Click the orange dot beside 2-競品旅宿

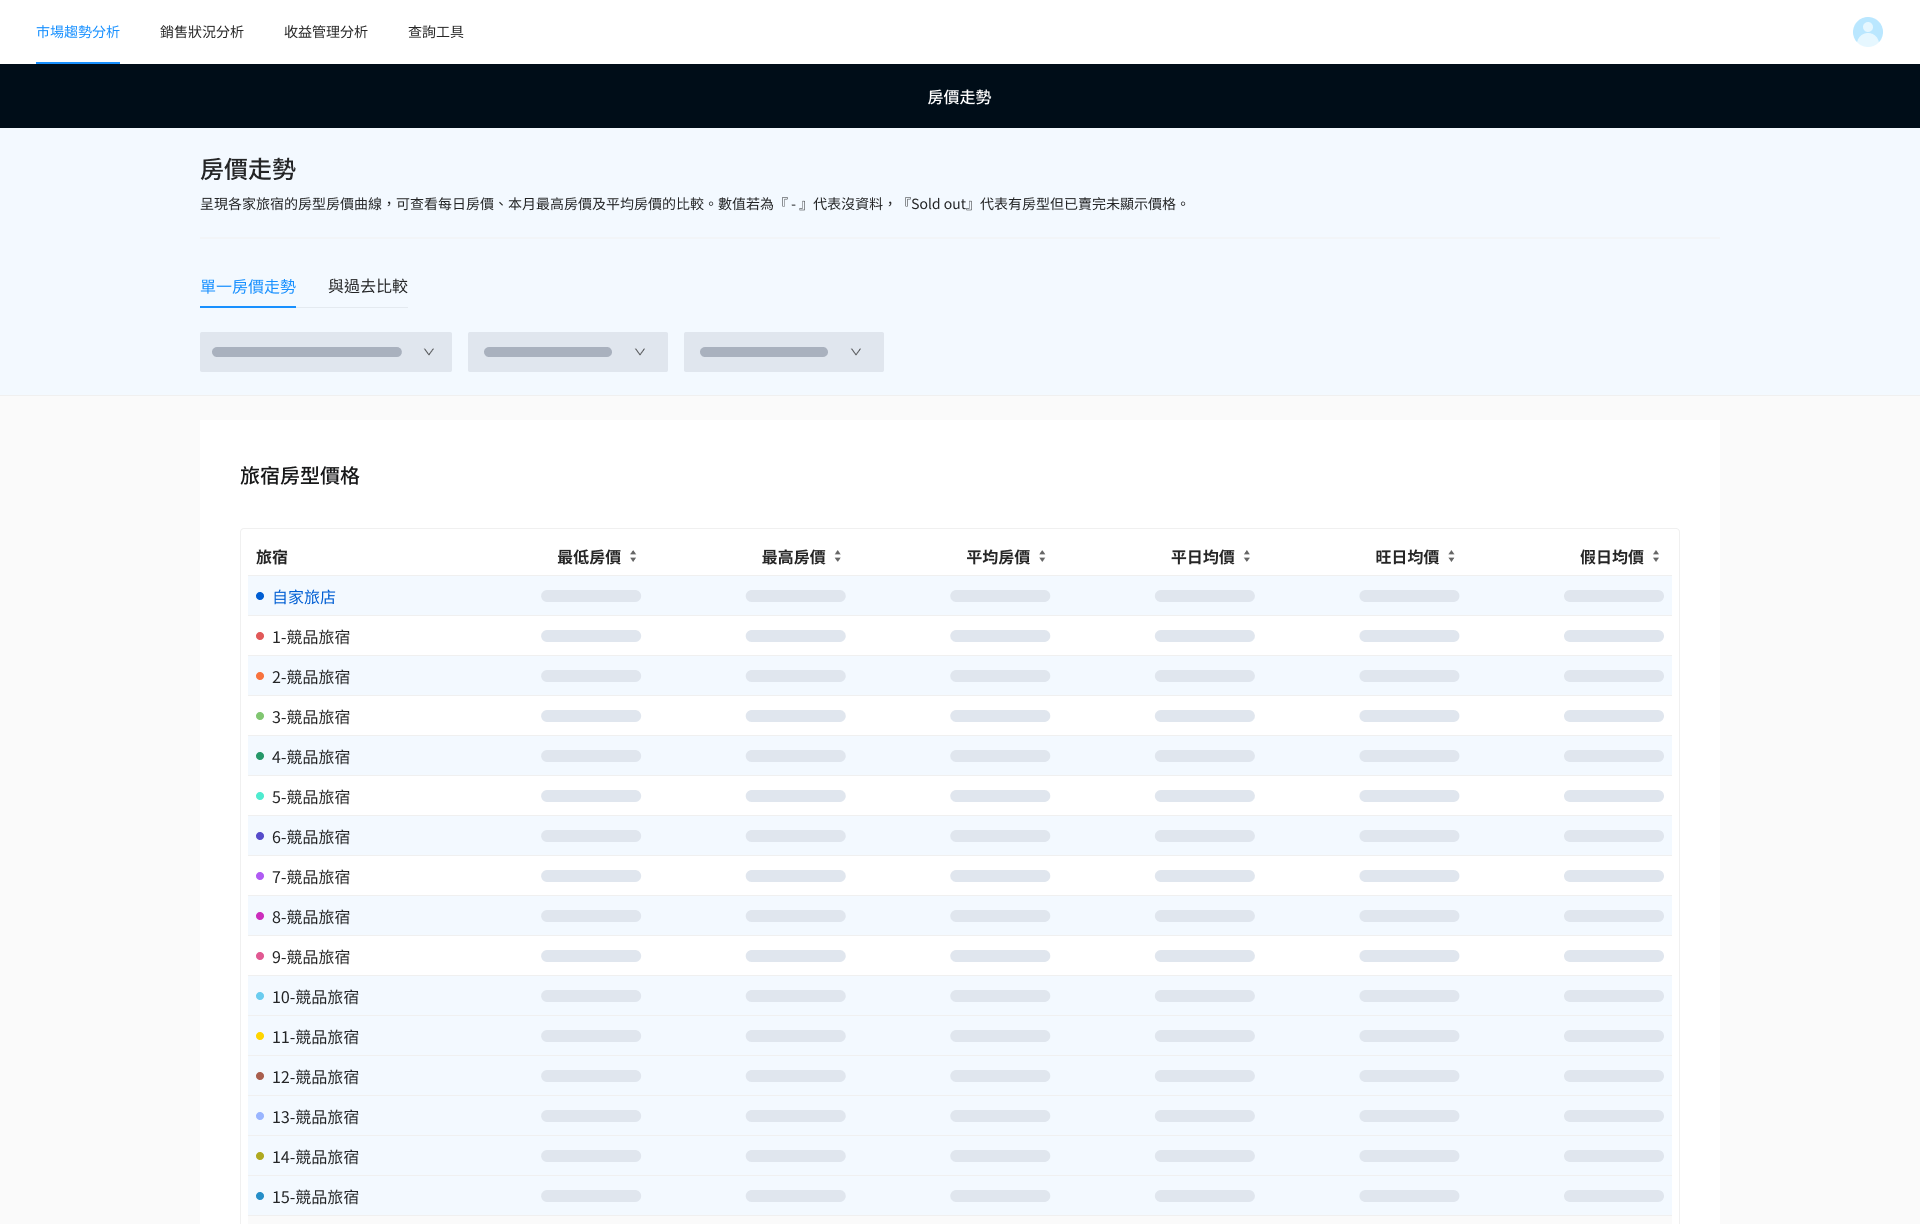coord(260,676)
